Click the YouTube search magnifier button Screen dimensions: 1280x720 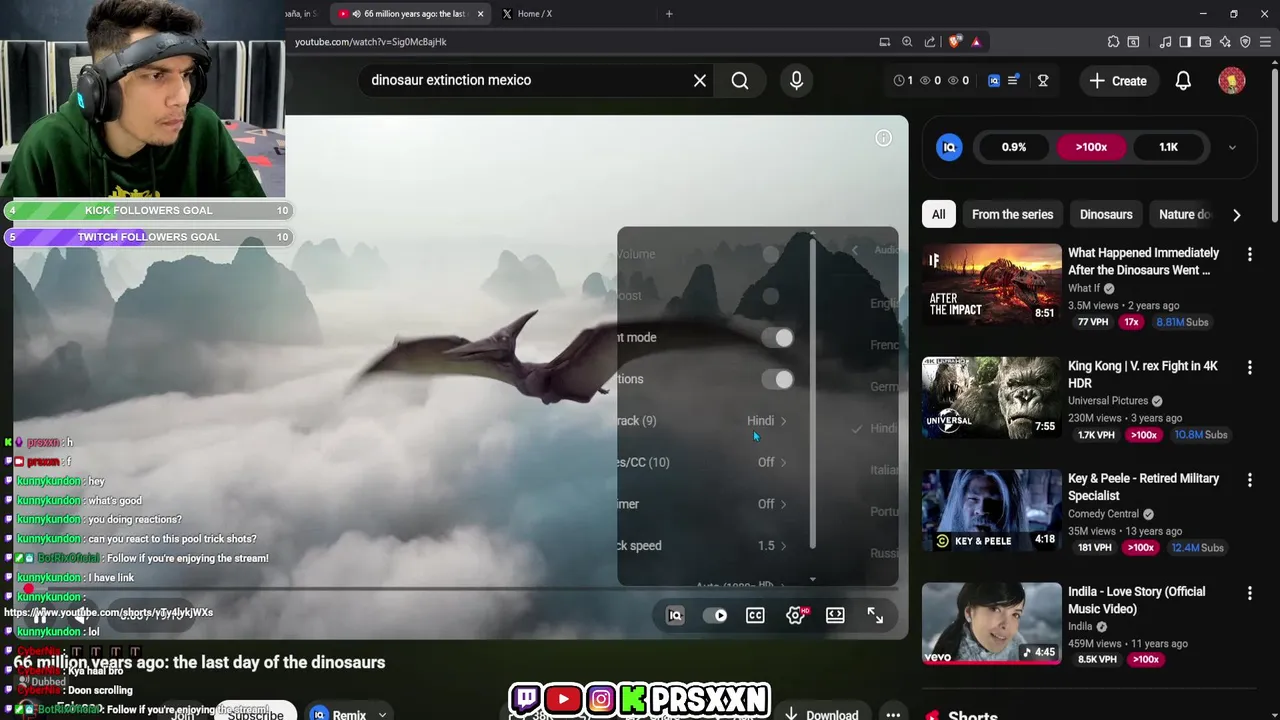(x=740, y=80)
